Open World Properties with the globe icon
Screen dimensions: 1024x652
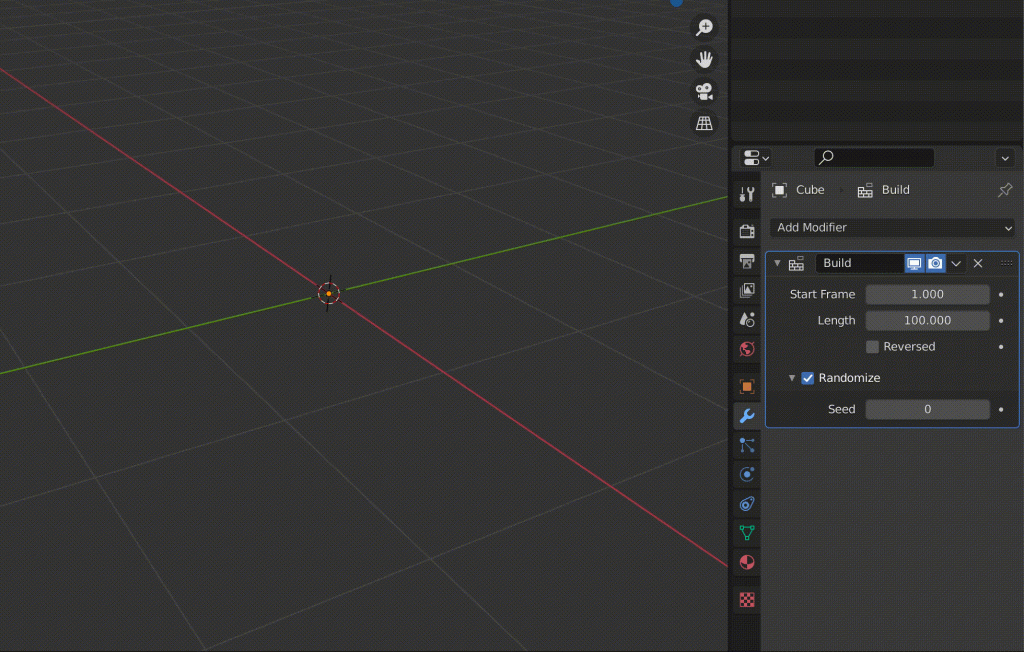pos(746,349)
